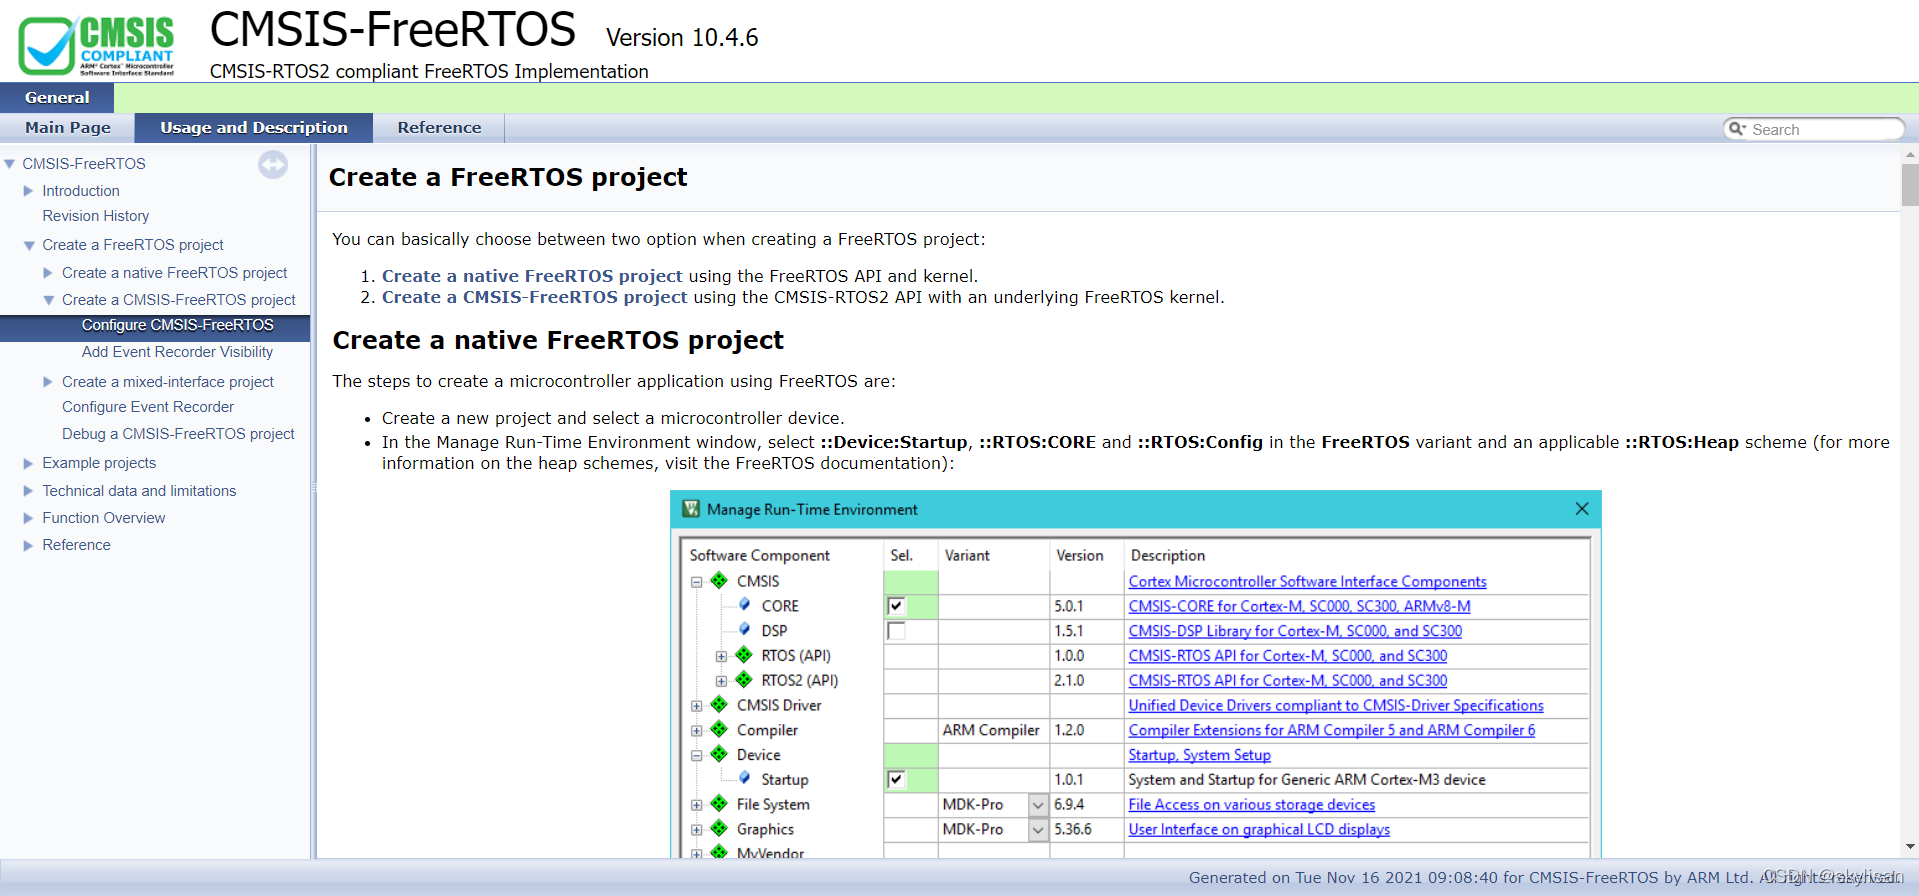This screenshot has width=1919, height=896.
Task: Toggle the Device Startup checkbox
Action: 896,780
